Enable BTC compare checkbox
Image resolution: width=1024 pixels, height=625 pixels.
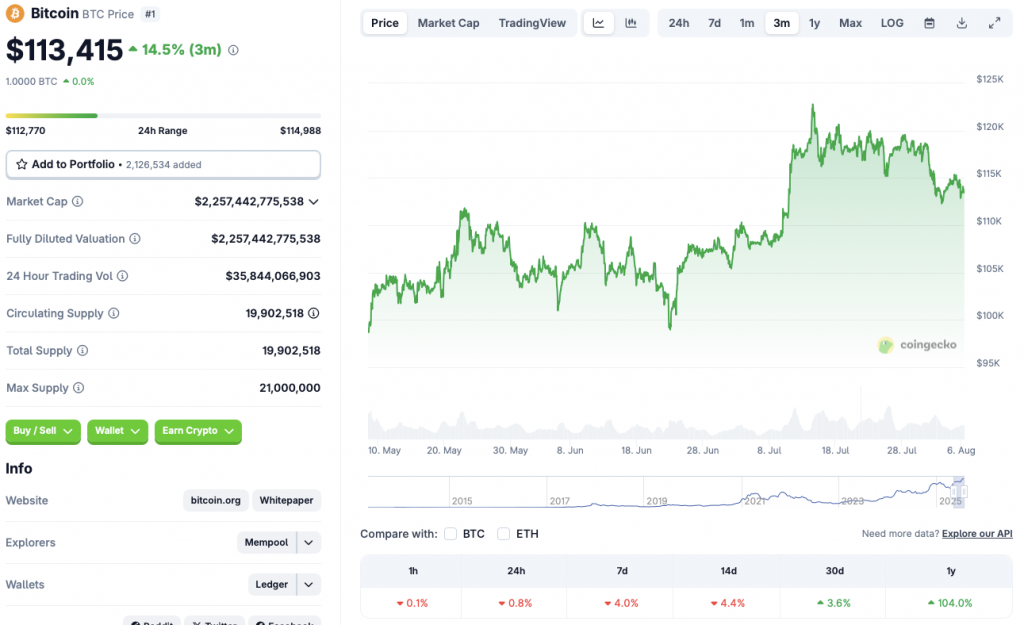(451, 534)
